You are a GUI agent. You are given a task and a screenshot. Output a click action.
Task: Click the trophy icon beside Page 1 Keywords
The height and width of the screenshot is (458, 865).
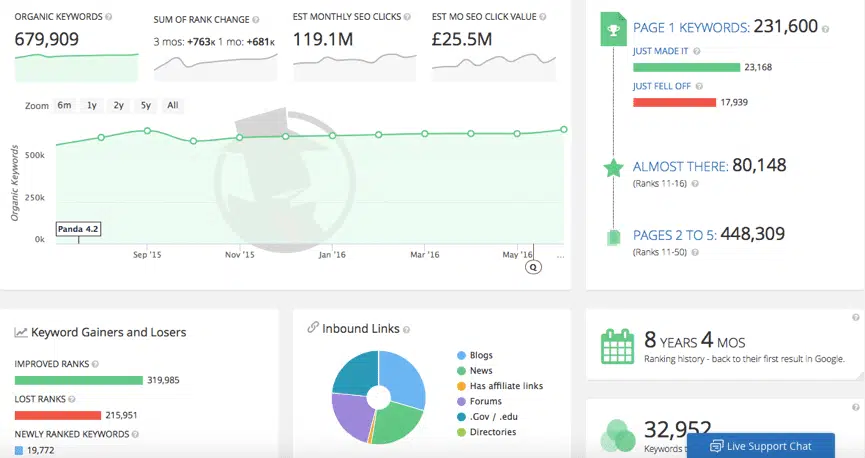[613, 30]
